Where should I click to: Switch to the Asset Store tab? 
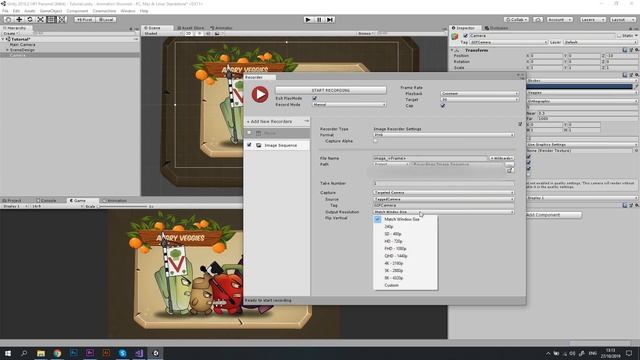pos(191,28)
